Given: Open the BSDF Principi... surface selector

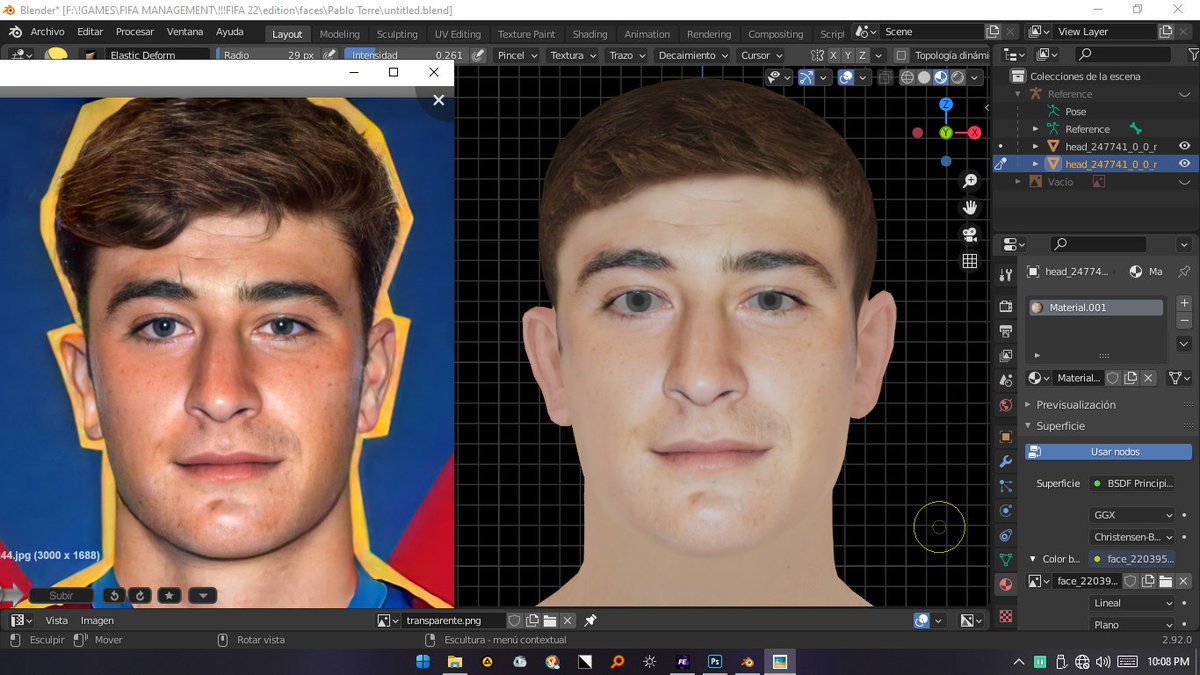Looking at the screenshot, I should pos(1133,484).
